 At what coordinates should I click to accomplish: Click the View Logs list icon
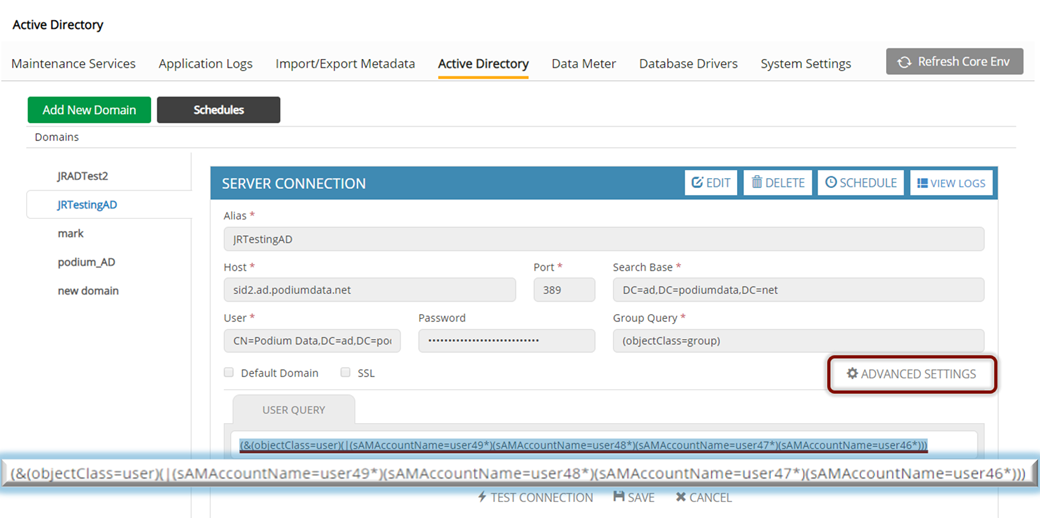point(922,183)
